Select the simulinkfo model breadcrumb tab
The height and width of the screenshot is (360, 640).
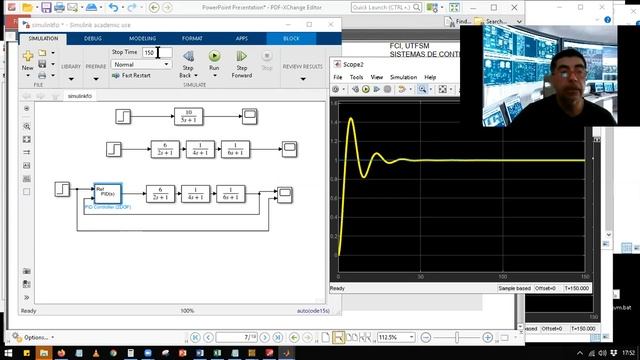tap(80, 96)
